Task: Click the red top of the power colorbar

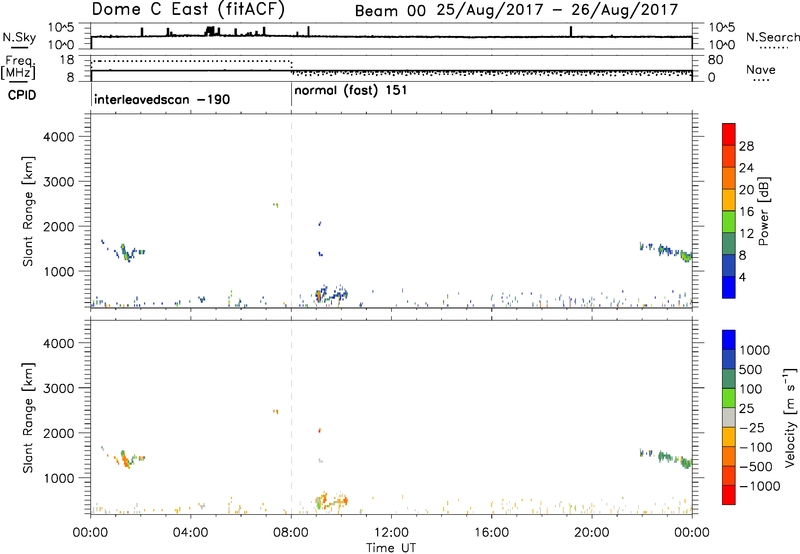Action: coord(729,134)
